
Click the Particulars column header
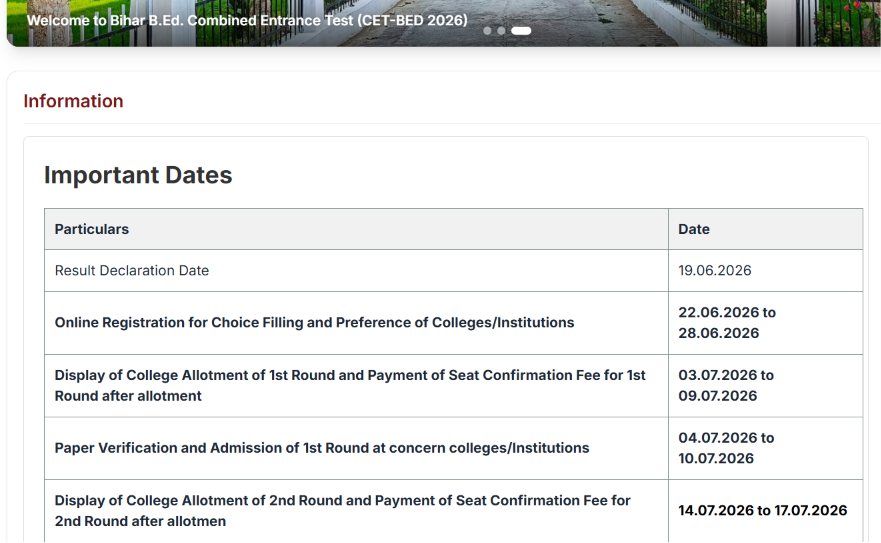(x=92, y=229)
